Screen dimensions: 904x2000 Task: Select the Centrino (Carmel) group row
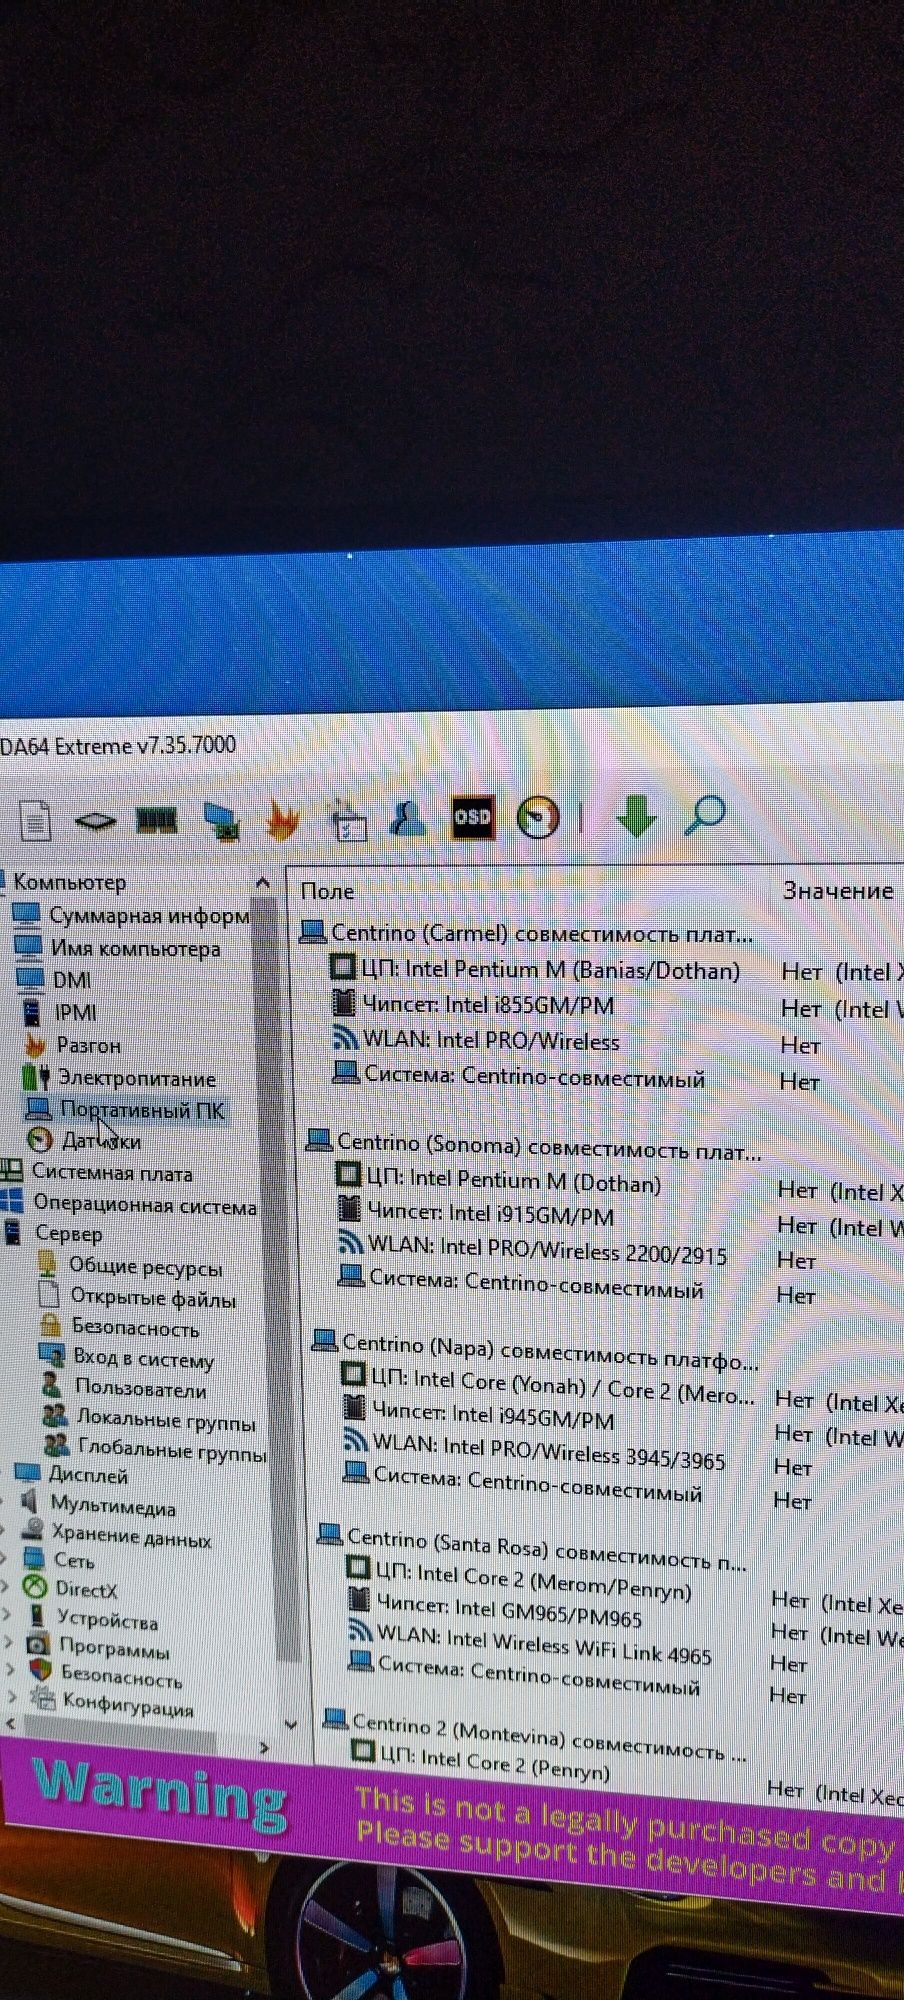tap(528, 934)
